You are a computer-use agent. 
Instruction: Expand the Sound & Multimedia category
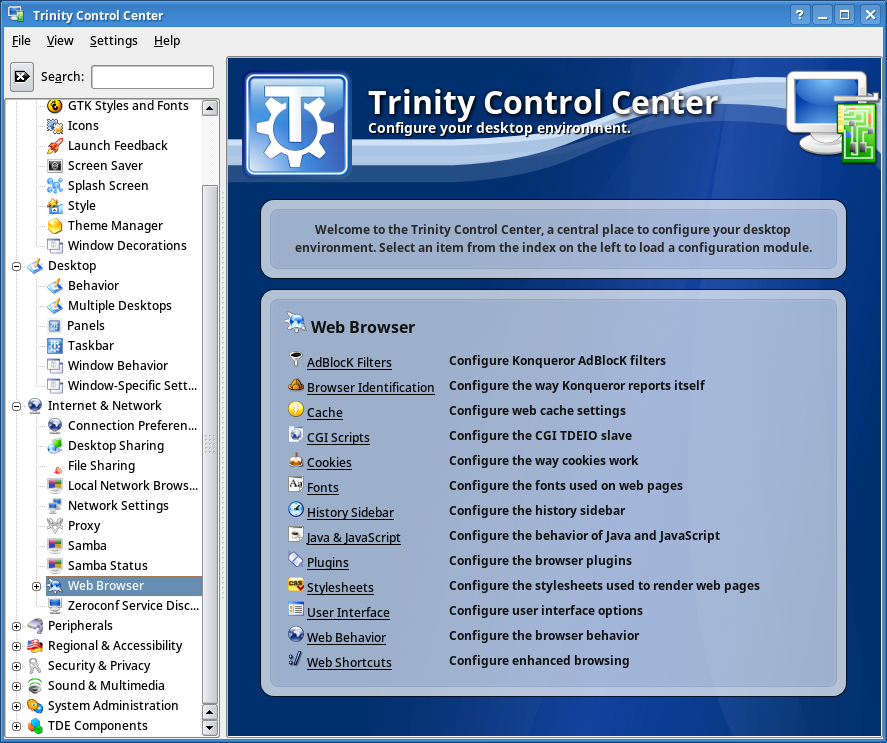coord(16,686)
